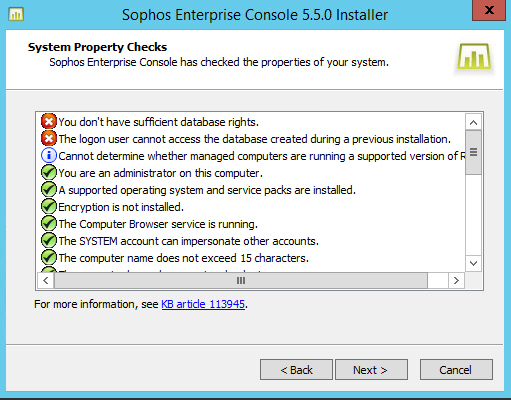This screenshot has width=511, height=400.
Task: Click the list's scroll up arrow
Action: click(473, 122)
